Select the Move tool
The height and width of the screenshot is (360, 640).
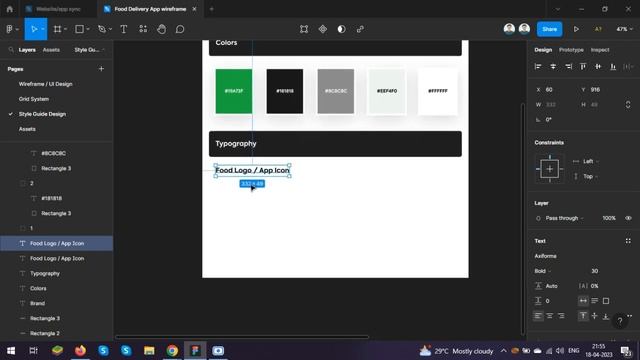[34, 29]
